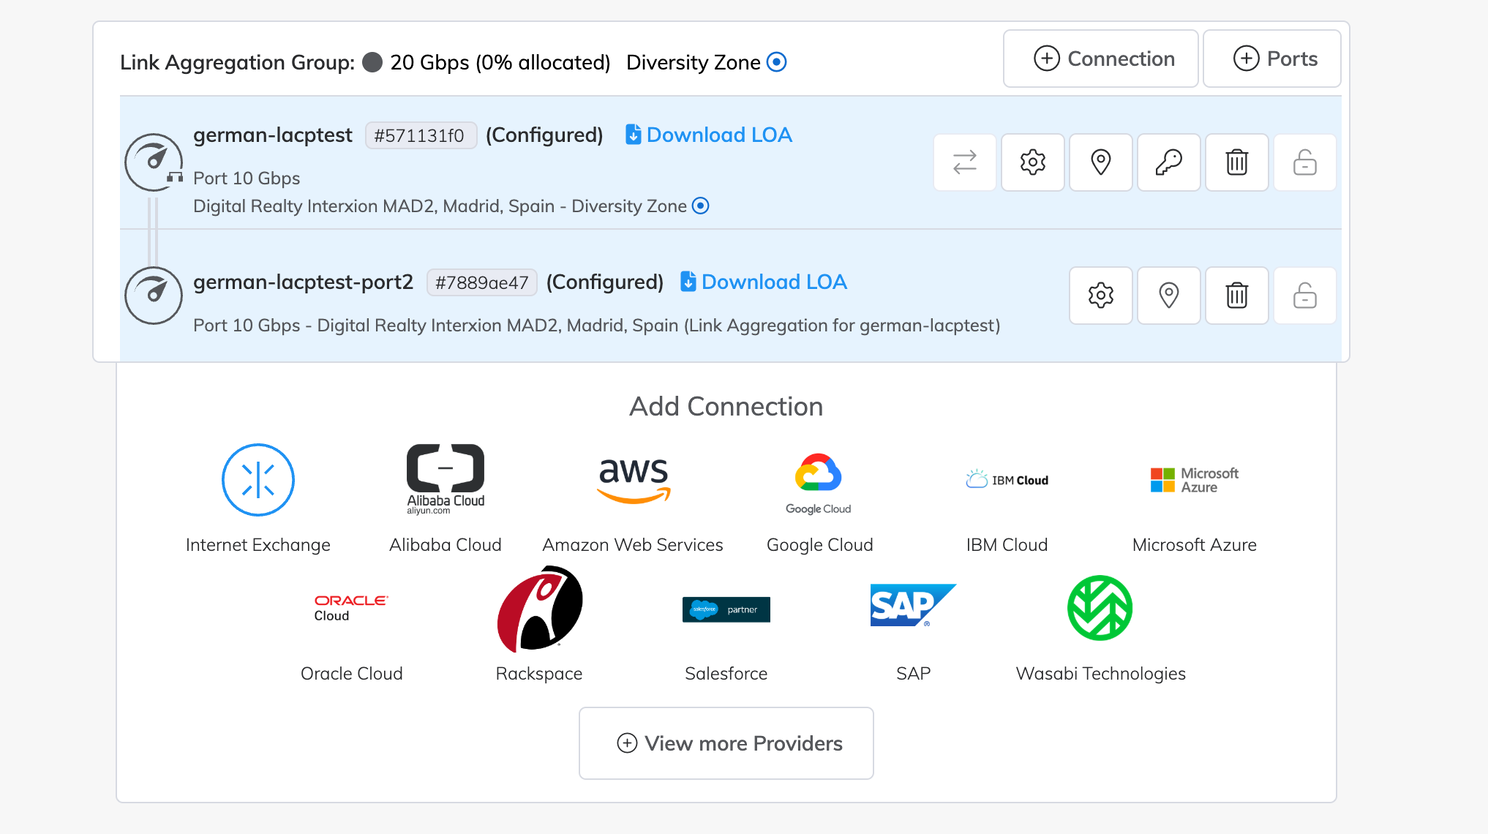The height and width of the screenshot is (834, 1488).
Task: Click the Salesforce label
Action: click(726, 674)
